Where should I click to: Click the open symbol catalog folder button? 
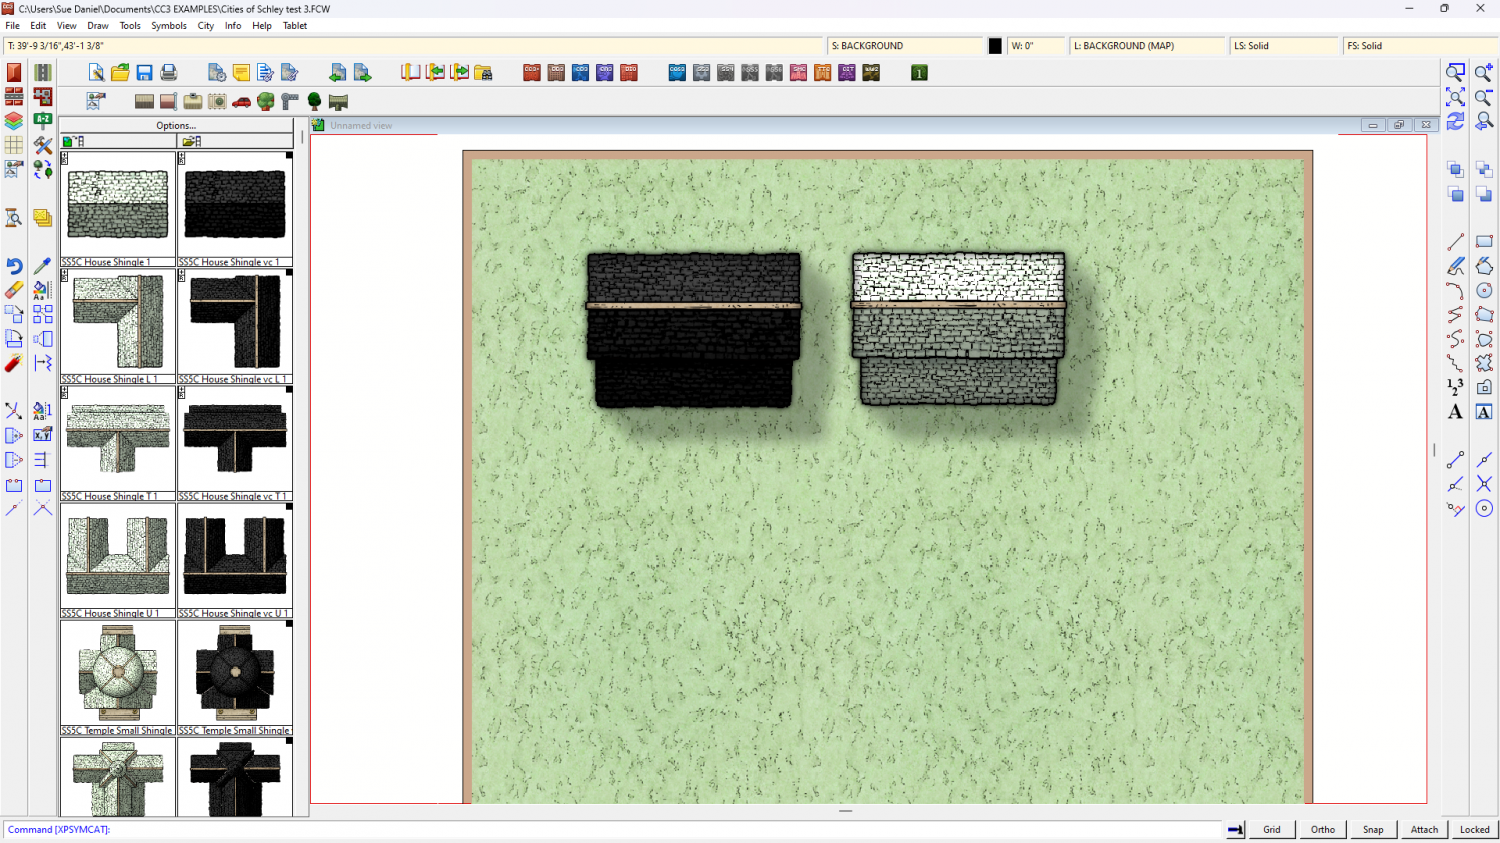(235, 141)
